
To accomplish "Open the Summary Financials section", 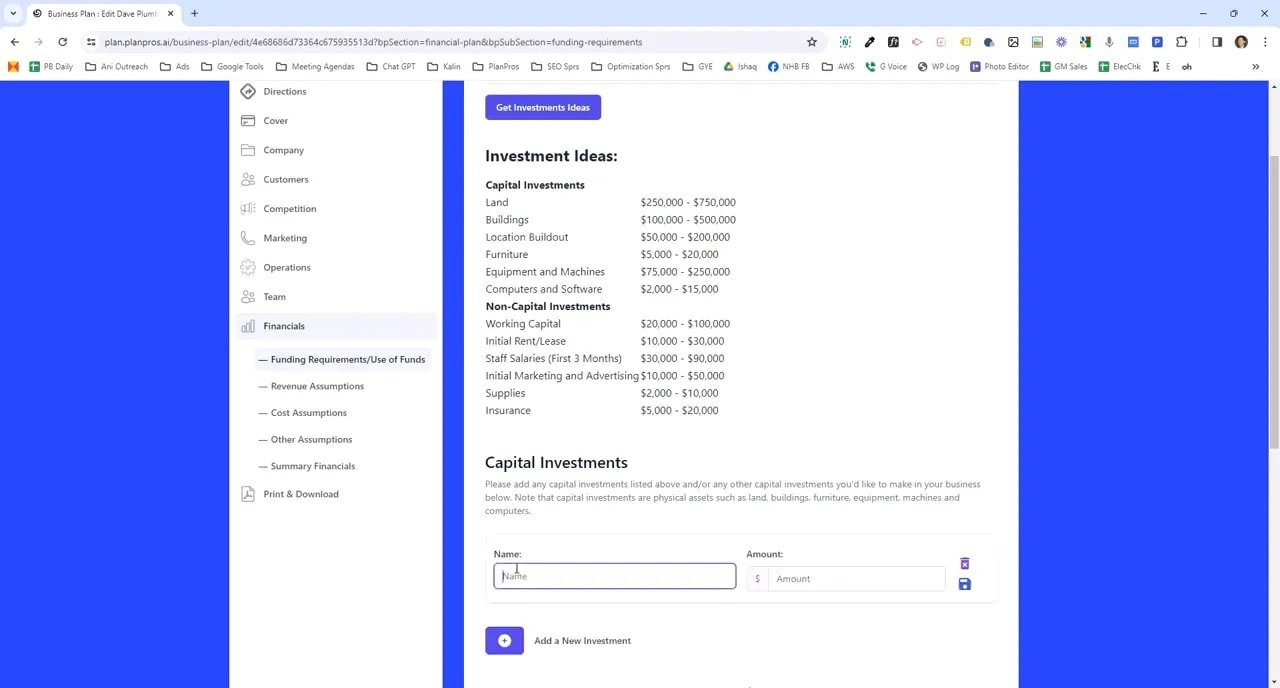I will pos(313,465).
